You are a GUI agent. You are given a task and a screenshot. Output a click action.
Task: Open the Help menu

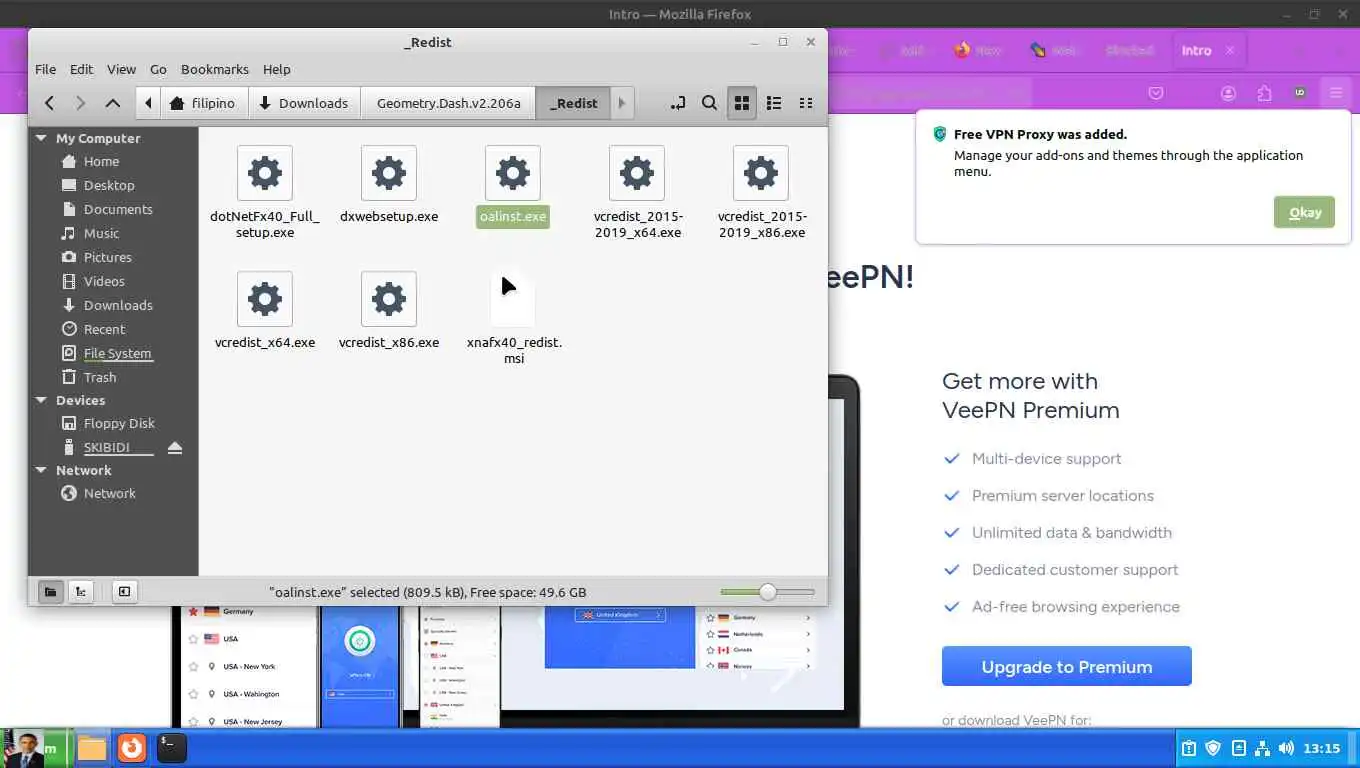[x=277, y=69]
